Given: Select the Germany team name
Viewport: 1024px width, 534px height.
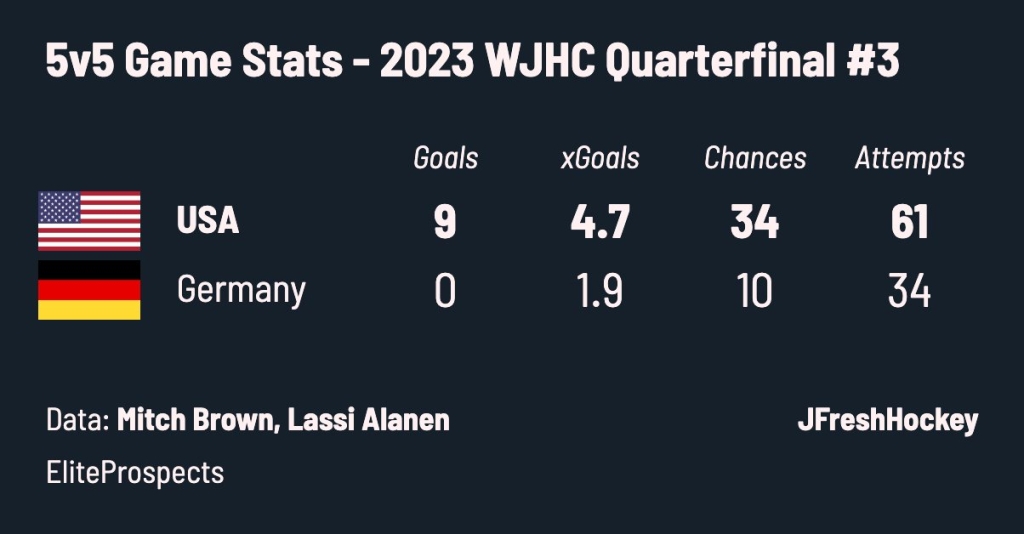Looking at the screenshot, I should click(241, 290).
